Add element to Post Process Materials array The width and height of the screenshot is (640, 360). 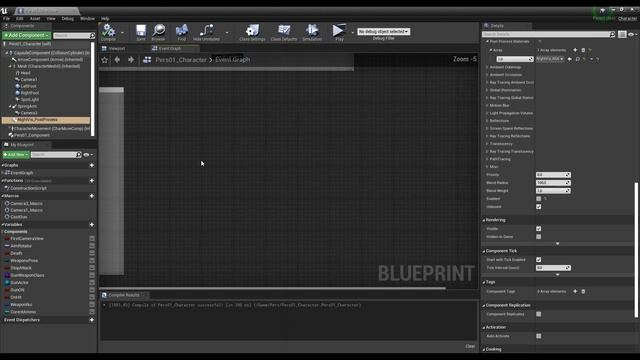(575, 50)
